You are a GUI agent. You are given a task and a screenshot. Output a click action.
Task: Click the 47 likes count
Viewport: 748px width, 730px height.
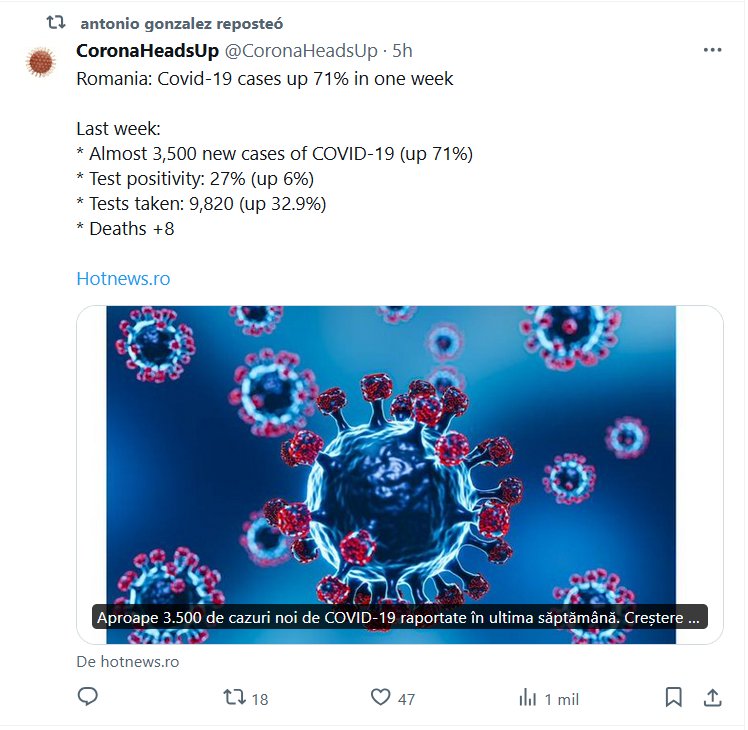[406, 699]
